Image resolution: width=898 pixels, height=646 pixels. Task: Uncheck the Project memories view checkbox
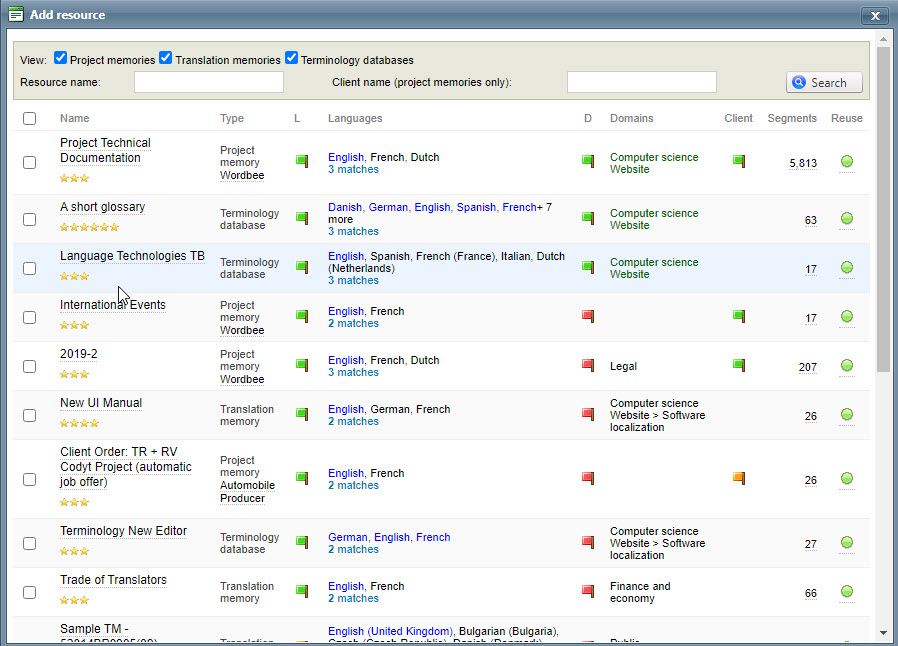pyautogui.click(x=61, y=58)
